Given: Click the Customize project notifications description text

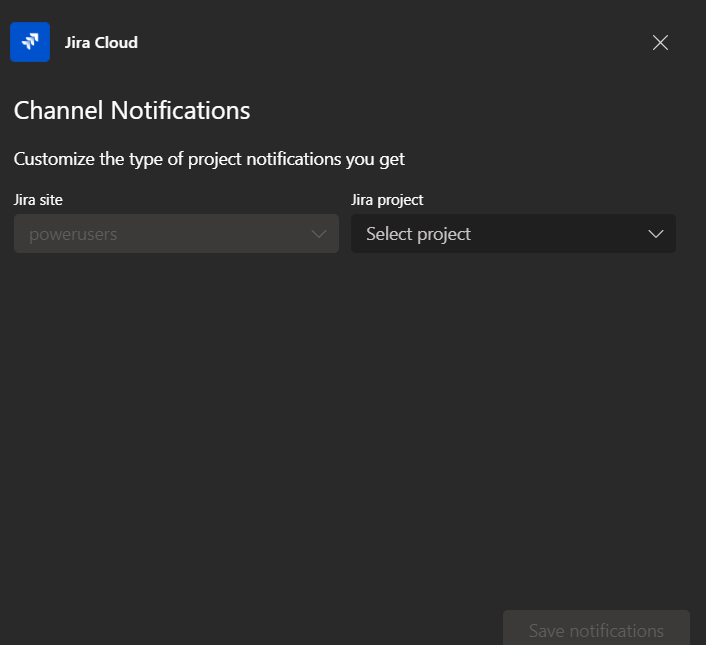Looking at the screenshot, I should click(x=209, y=159).
